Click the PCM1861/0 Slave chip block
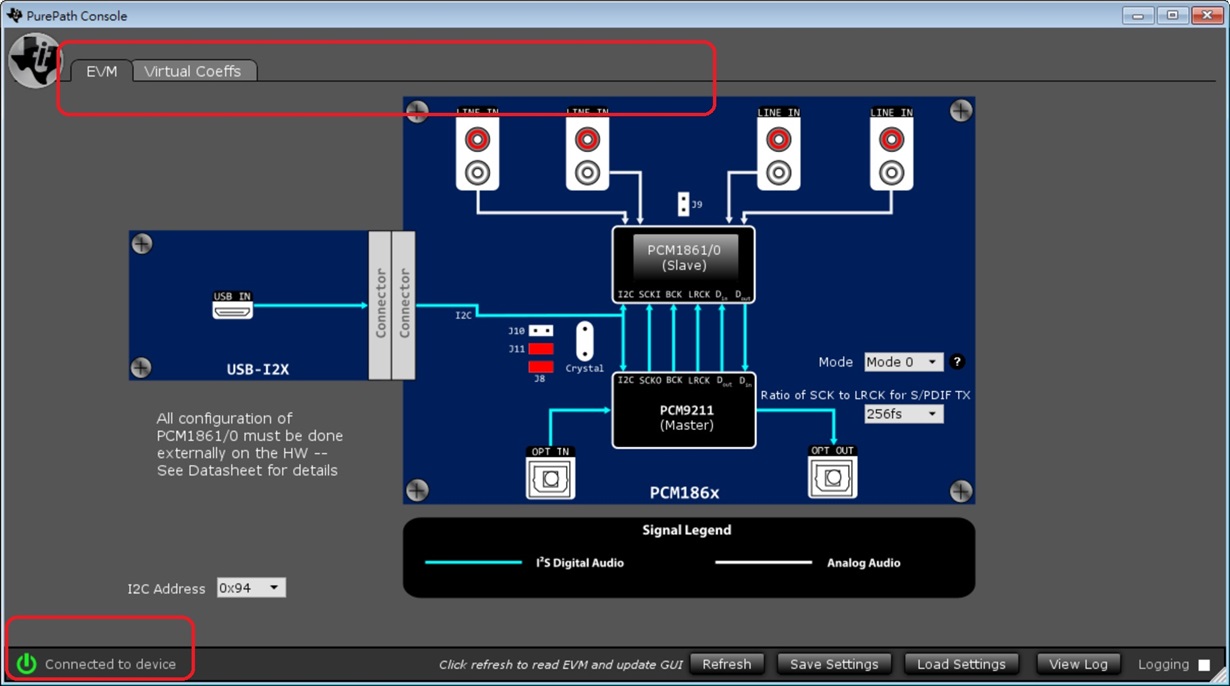The height and width of the screenshot is (686, 1230). 684,265
